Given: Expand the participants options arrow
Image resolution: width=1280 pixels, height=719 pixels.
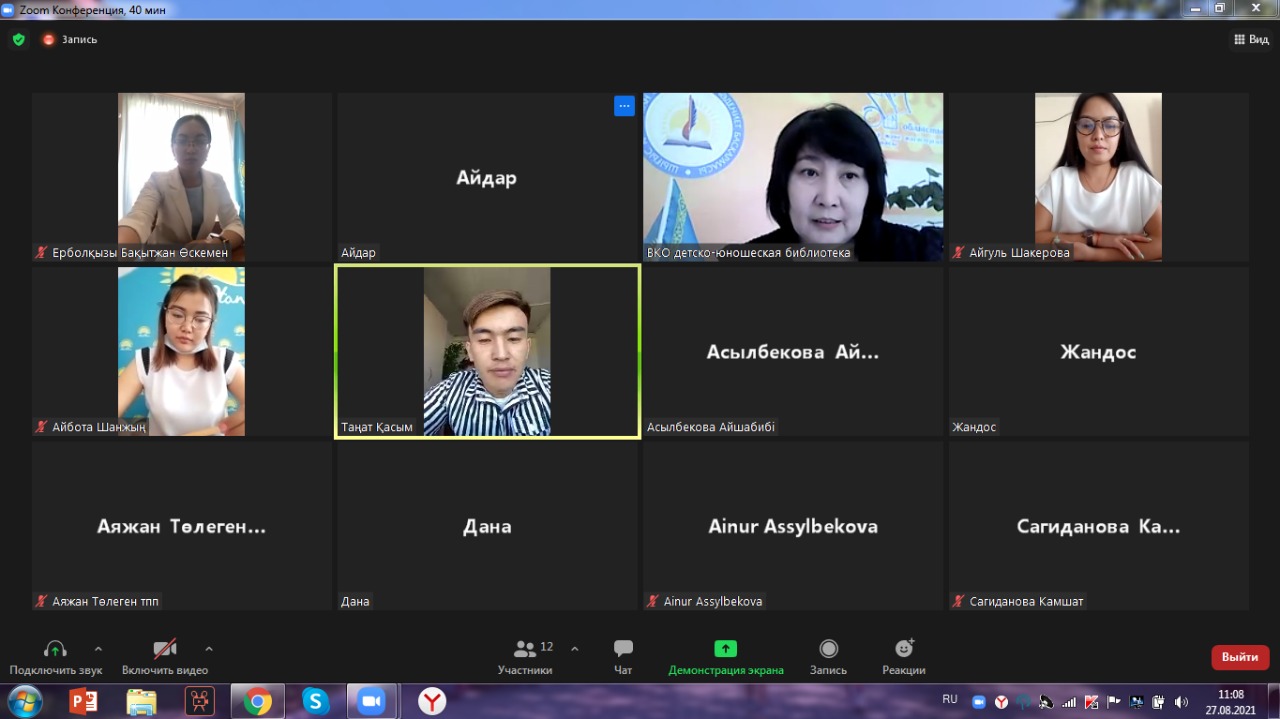Looking at the screenshot, I should pyautogui.click(x=574, y=648).
